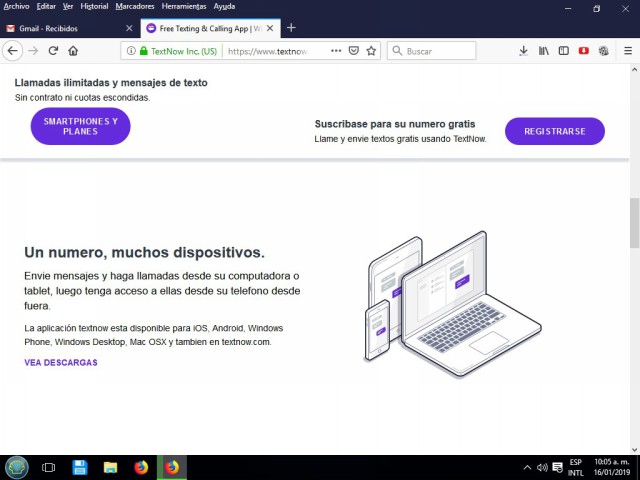Open a new tab with plus button

pyautogui.click(x=291, y=28)
